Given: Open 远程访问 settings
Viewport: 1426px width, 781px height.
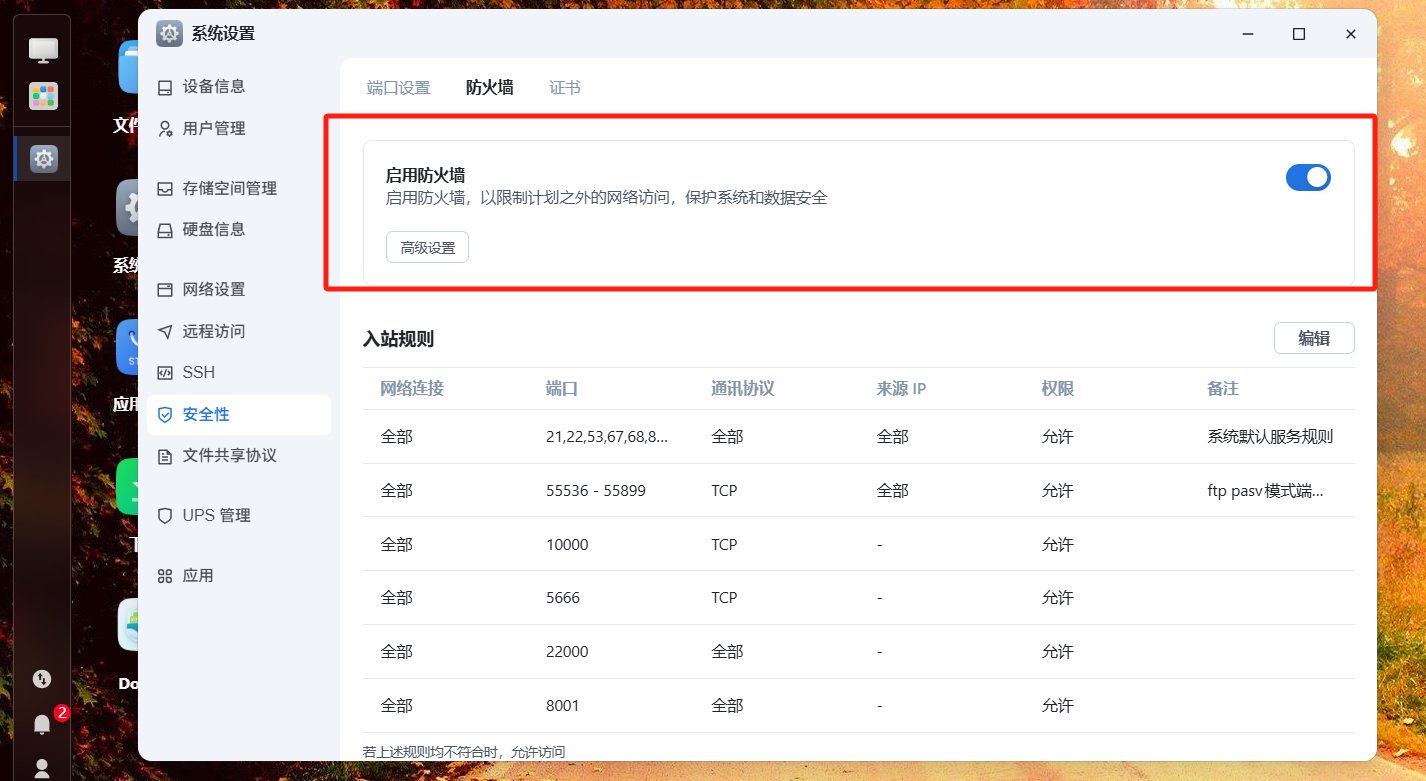Looking at the screenshot, I should pyautogui.click(x=238, y=332).
